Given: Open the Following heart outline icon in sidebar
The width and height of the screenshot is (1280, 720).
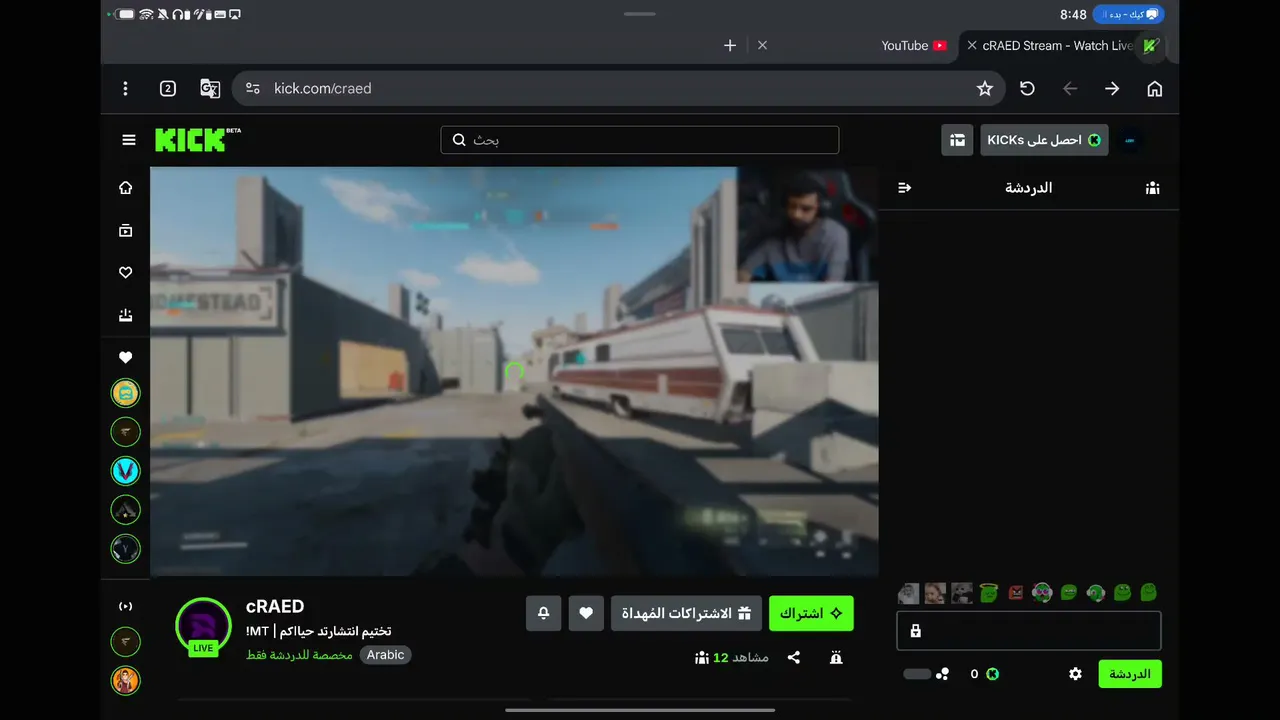Looking at the screenshot, I should (125, 272).
